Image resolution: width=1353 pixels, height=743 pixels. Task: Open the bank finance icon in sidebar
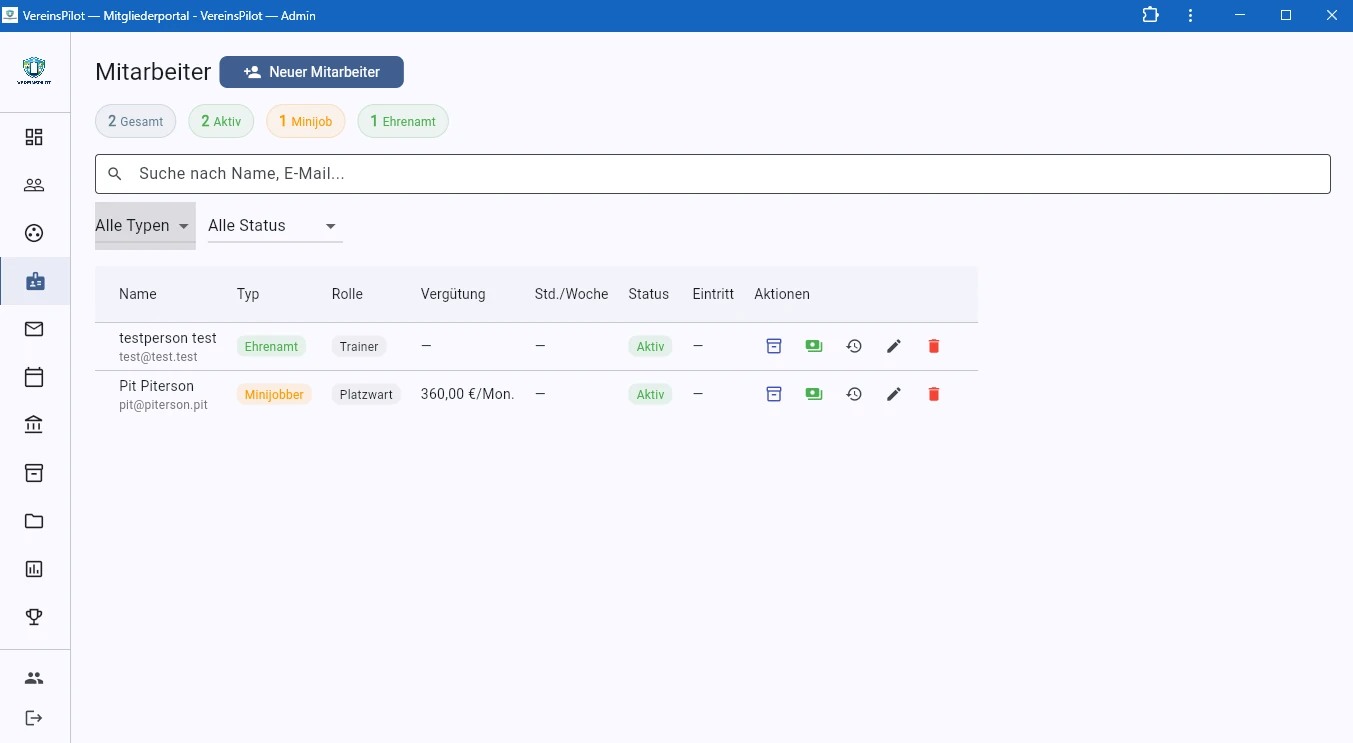[34, 425]
